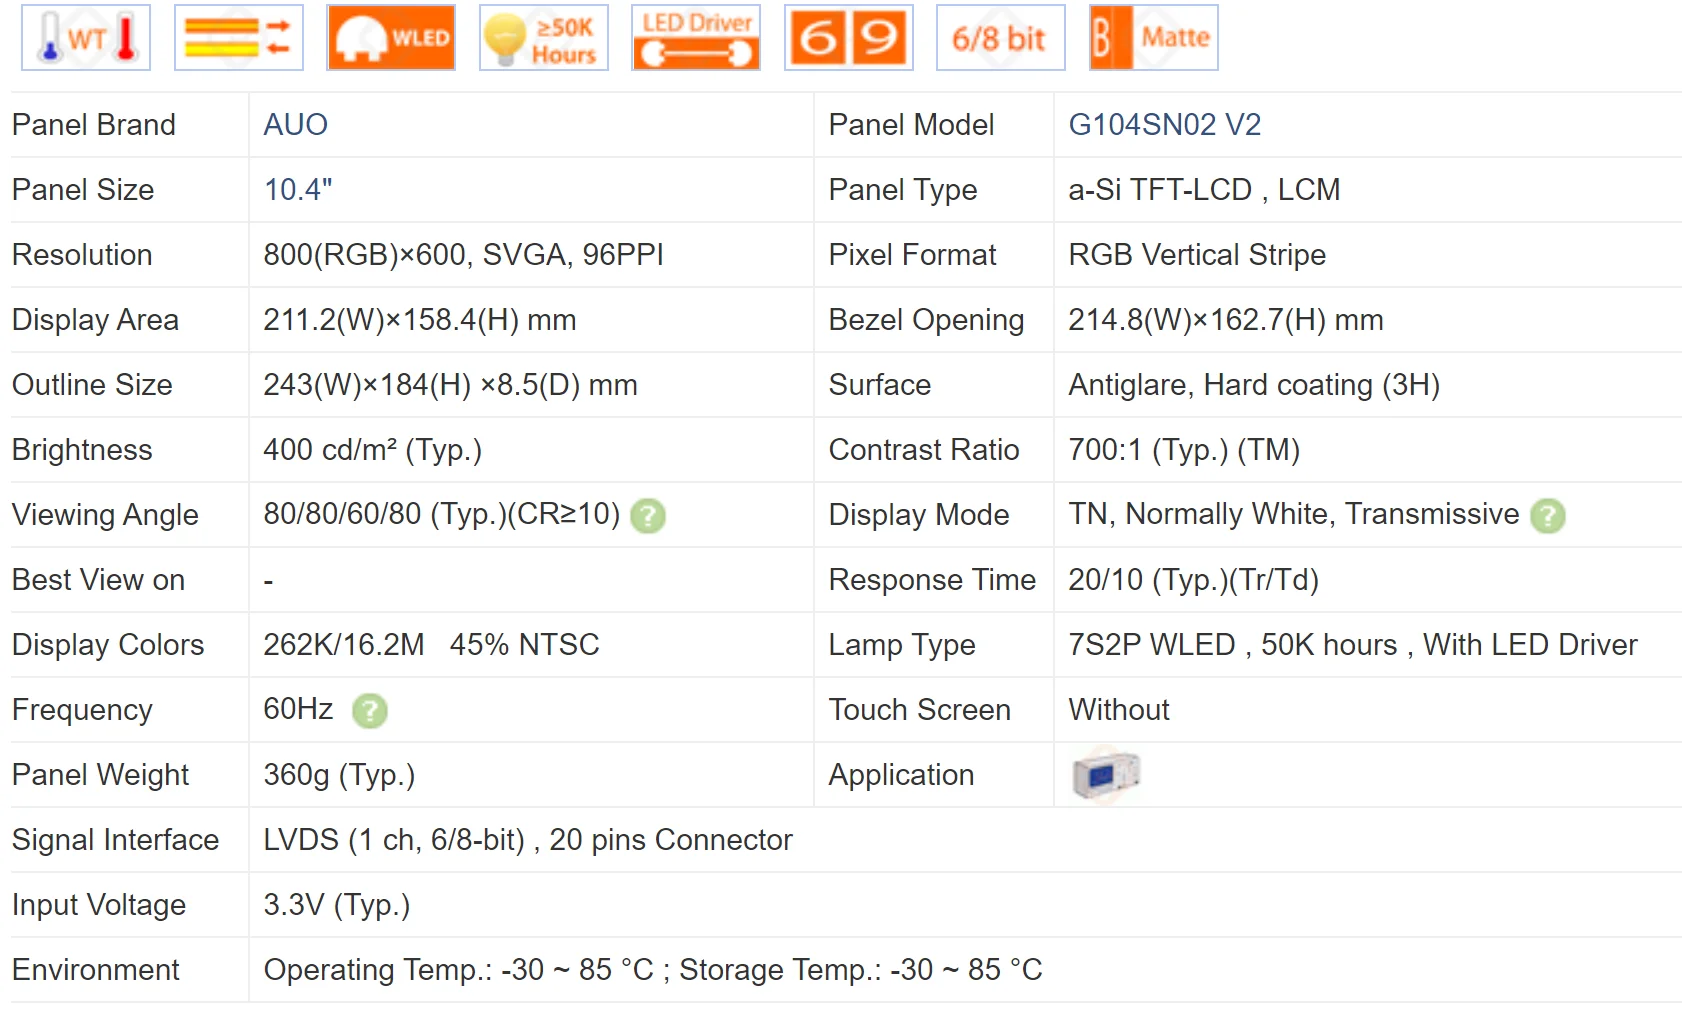Click help icon beside Display Mode value

coord(1548,516)
